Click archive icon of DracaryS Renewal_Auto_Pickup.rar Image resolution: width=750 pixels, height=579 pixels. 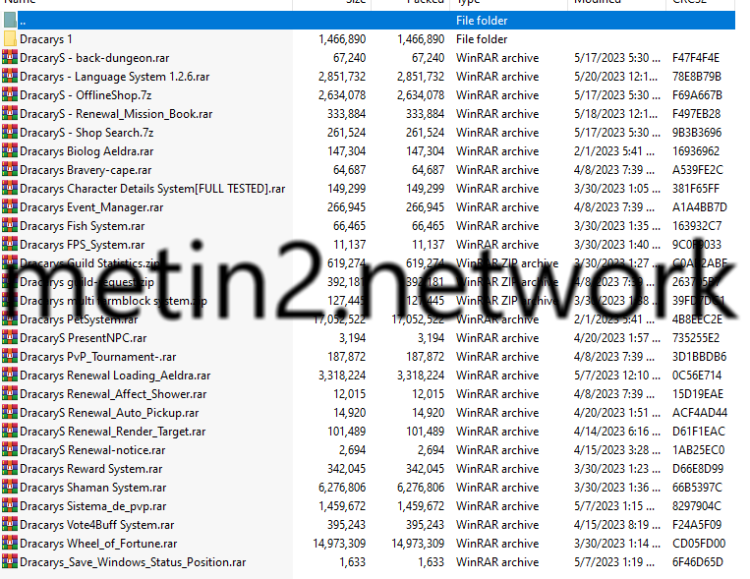[x=10, y=412]
